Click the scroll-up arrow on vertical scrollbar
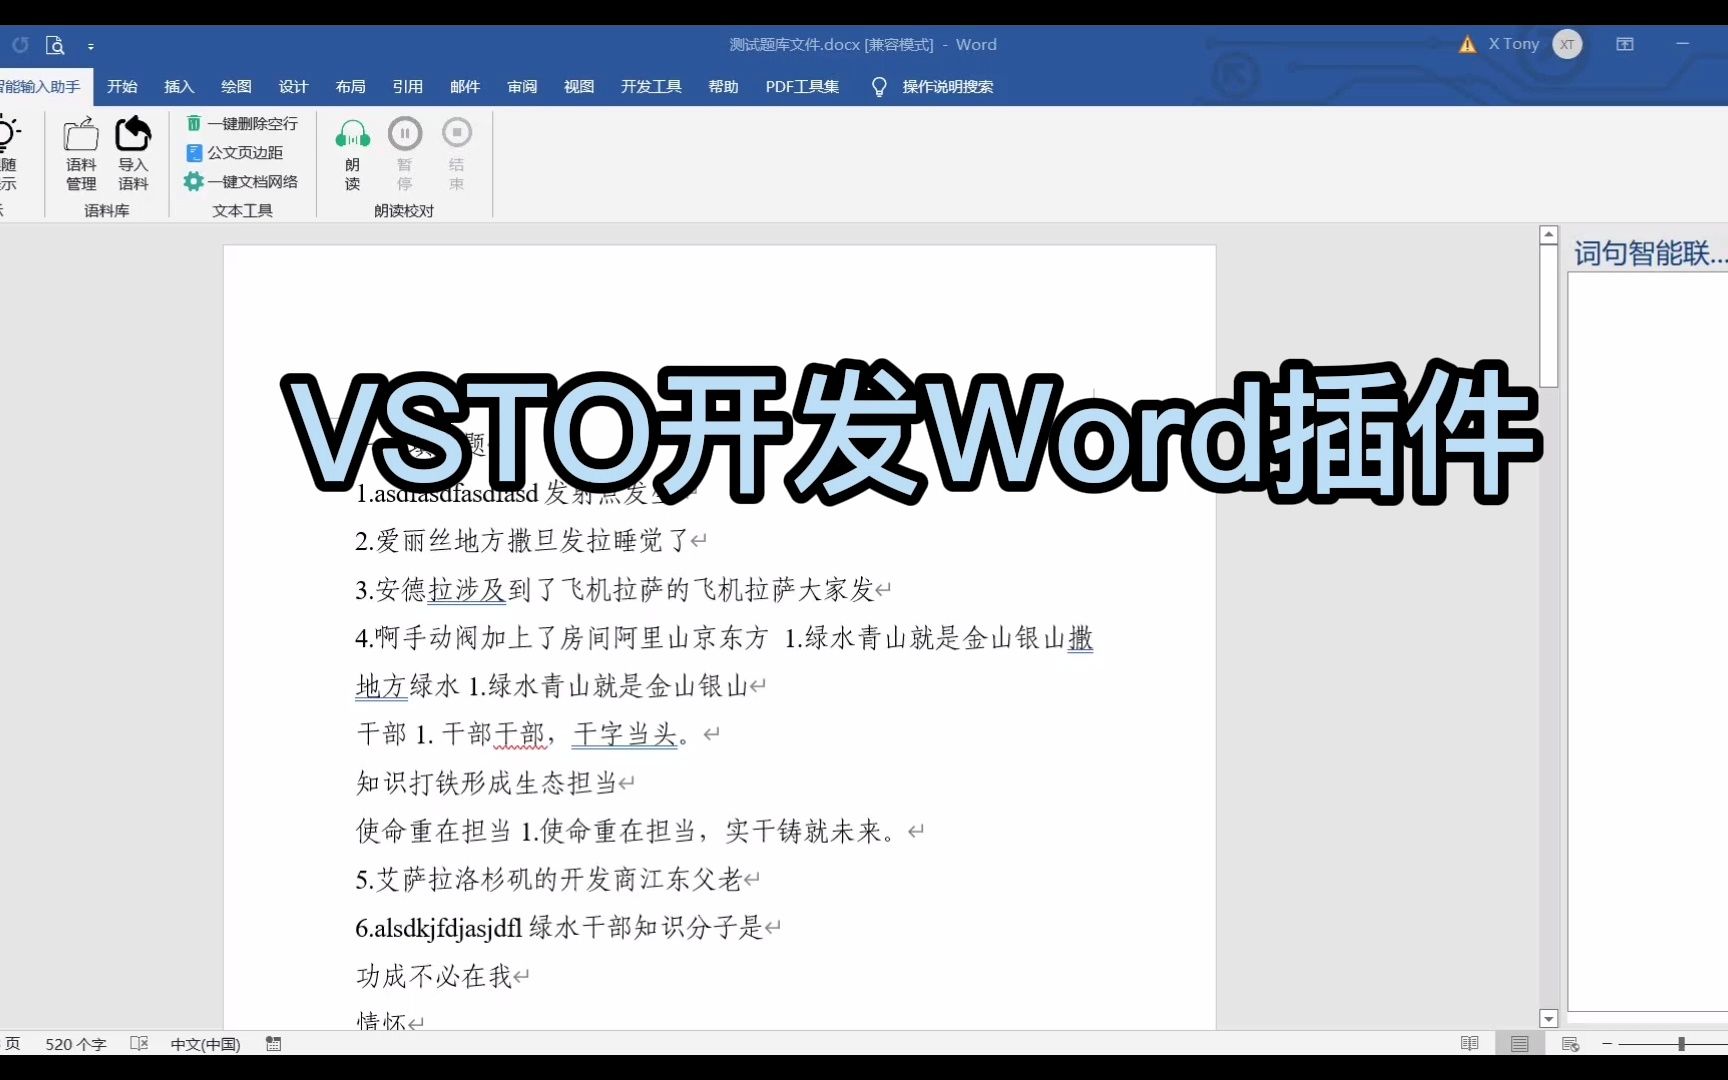The image size is (1728, 1080). click(x=1549, y=232)
